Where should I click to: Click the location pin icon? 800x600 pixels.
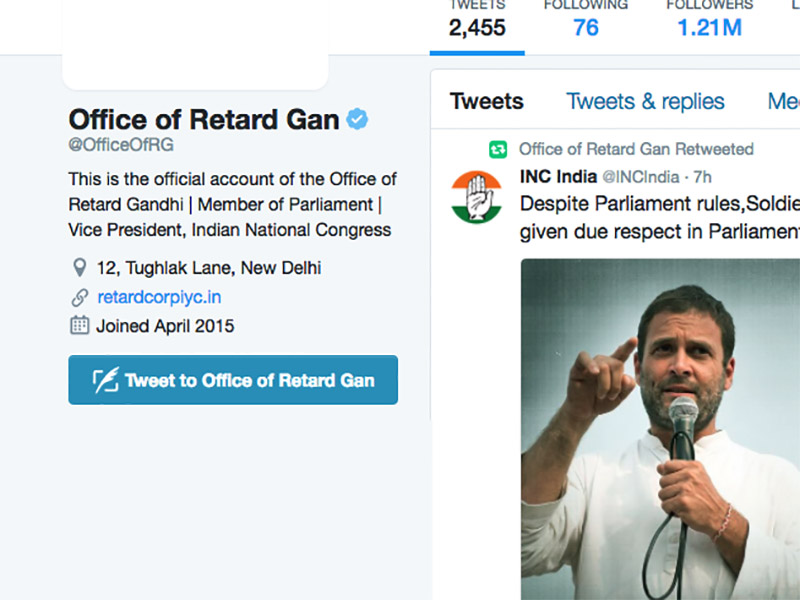[79, 267]
